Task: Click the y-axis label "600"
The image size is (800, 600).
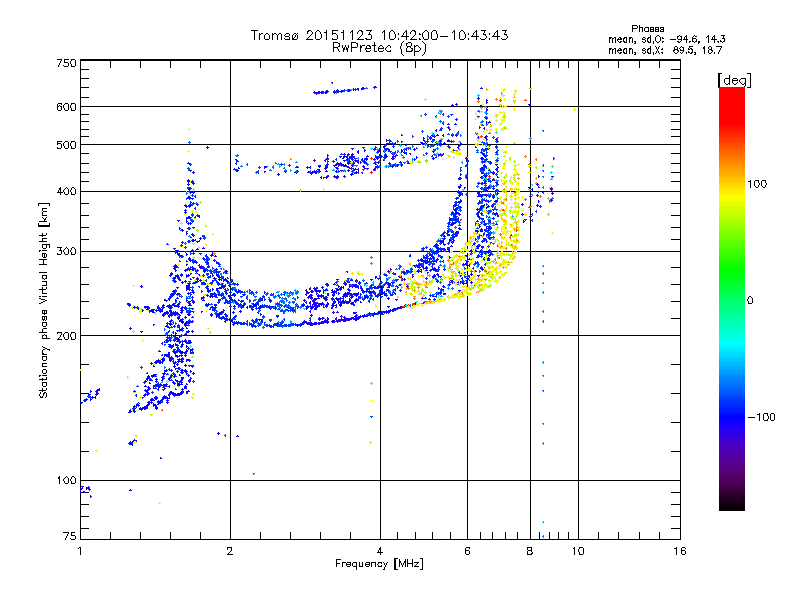Action: pyautogui.click(x=66, y=107)
